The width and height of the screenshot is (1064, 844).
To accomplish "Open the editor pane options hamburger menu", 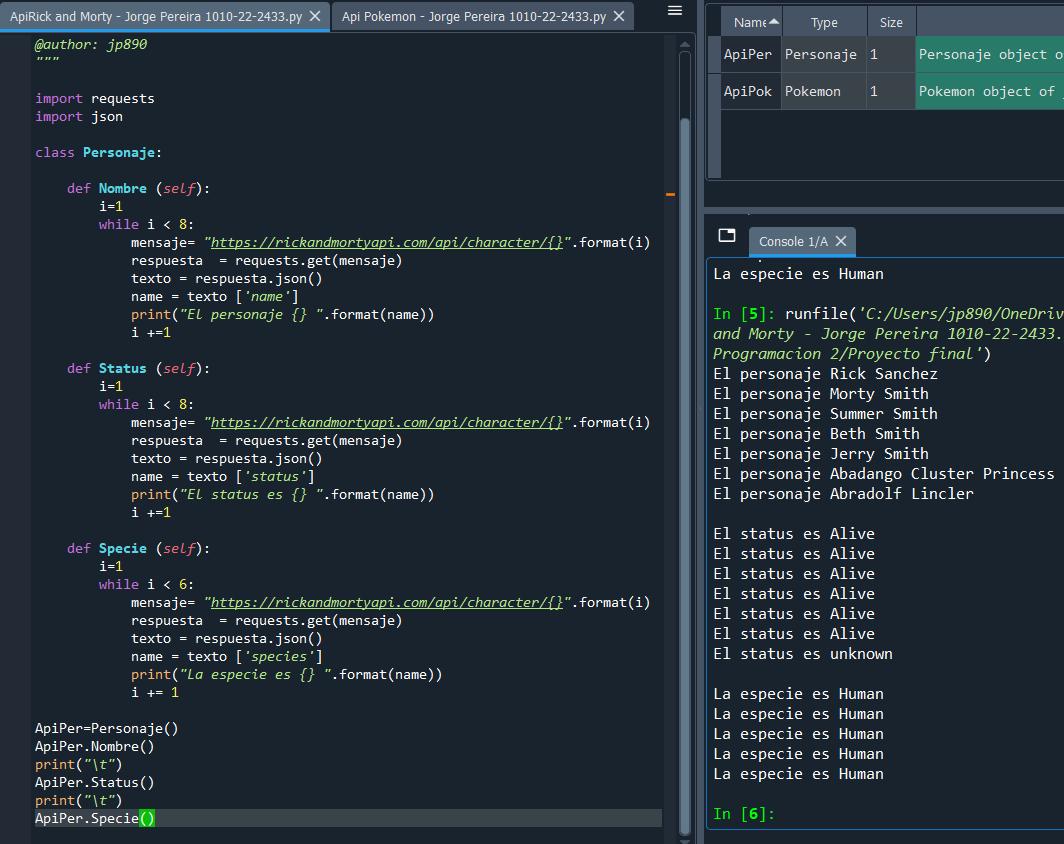I will pyautogui.click(x=675, y=11).
